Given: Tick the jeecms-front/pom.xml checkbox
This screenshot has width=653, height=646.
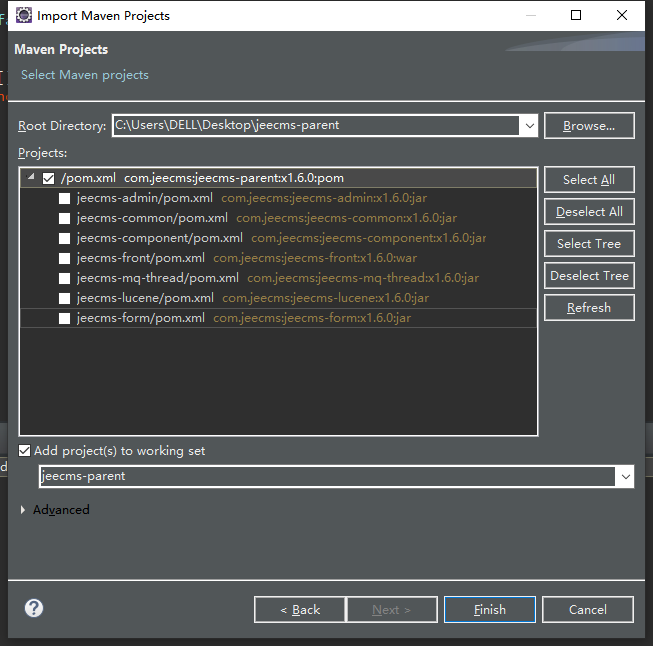Looking at the screenshot, I should coord(65,258).
